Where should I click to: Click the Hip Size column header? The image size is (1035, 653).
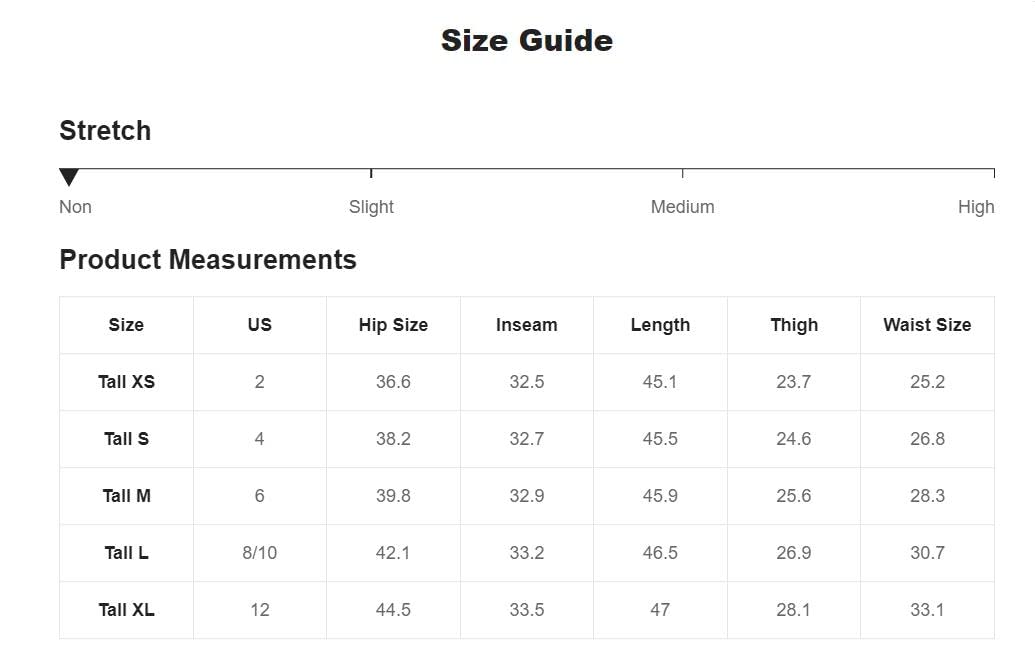393,325
